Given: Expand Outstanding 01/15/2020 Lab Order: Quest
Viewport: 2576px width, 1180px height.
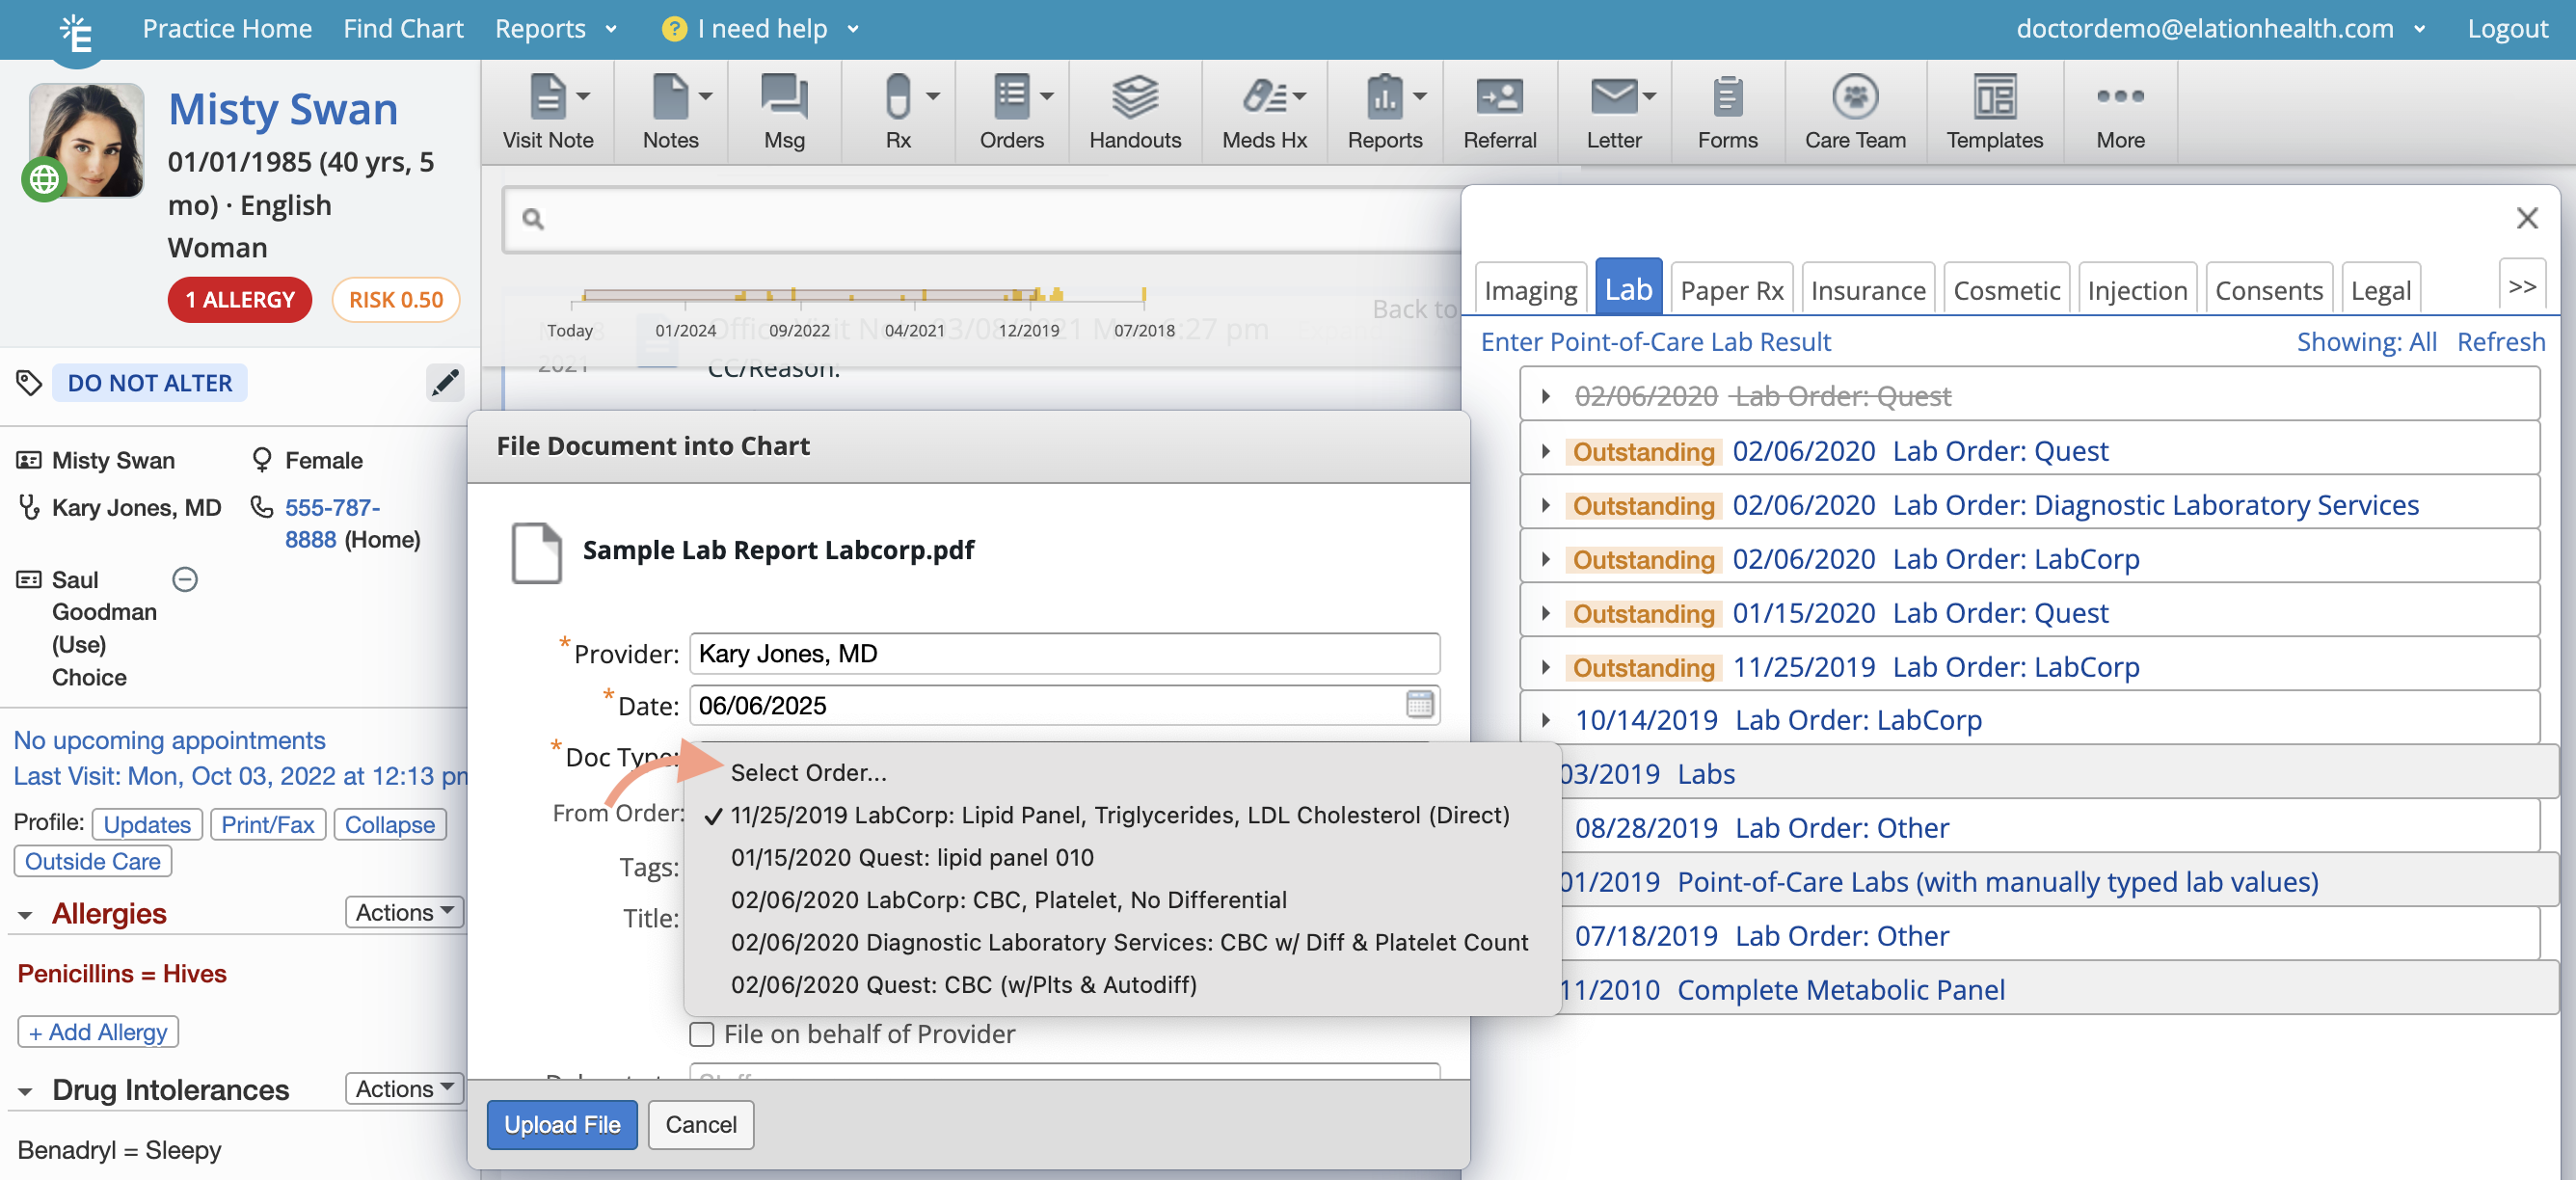Looking at the screenshot, I should pyautogui.click(x=1545, y=613).
